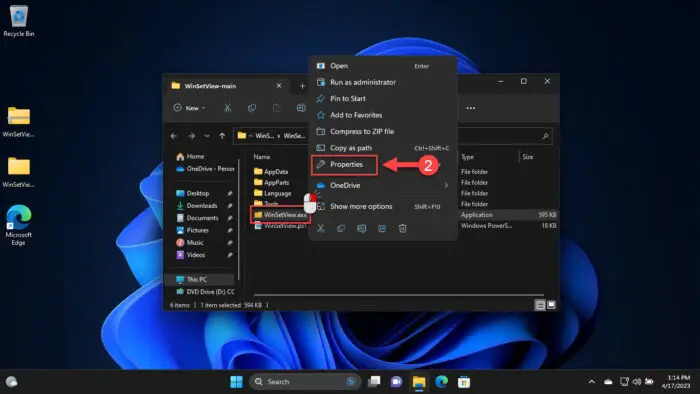Image resolution: width=700 pixels, height=394 pixels.
Task: Open OneDrive - Personal in navigation pane
Action: 205,169
